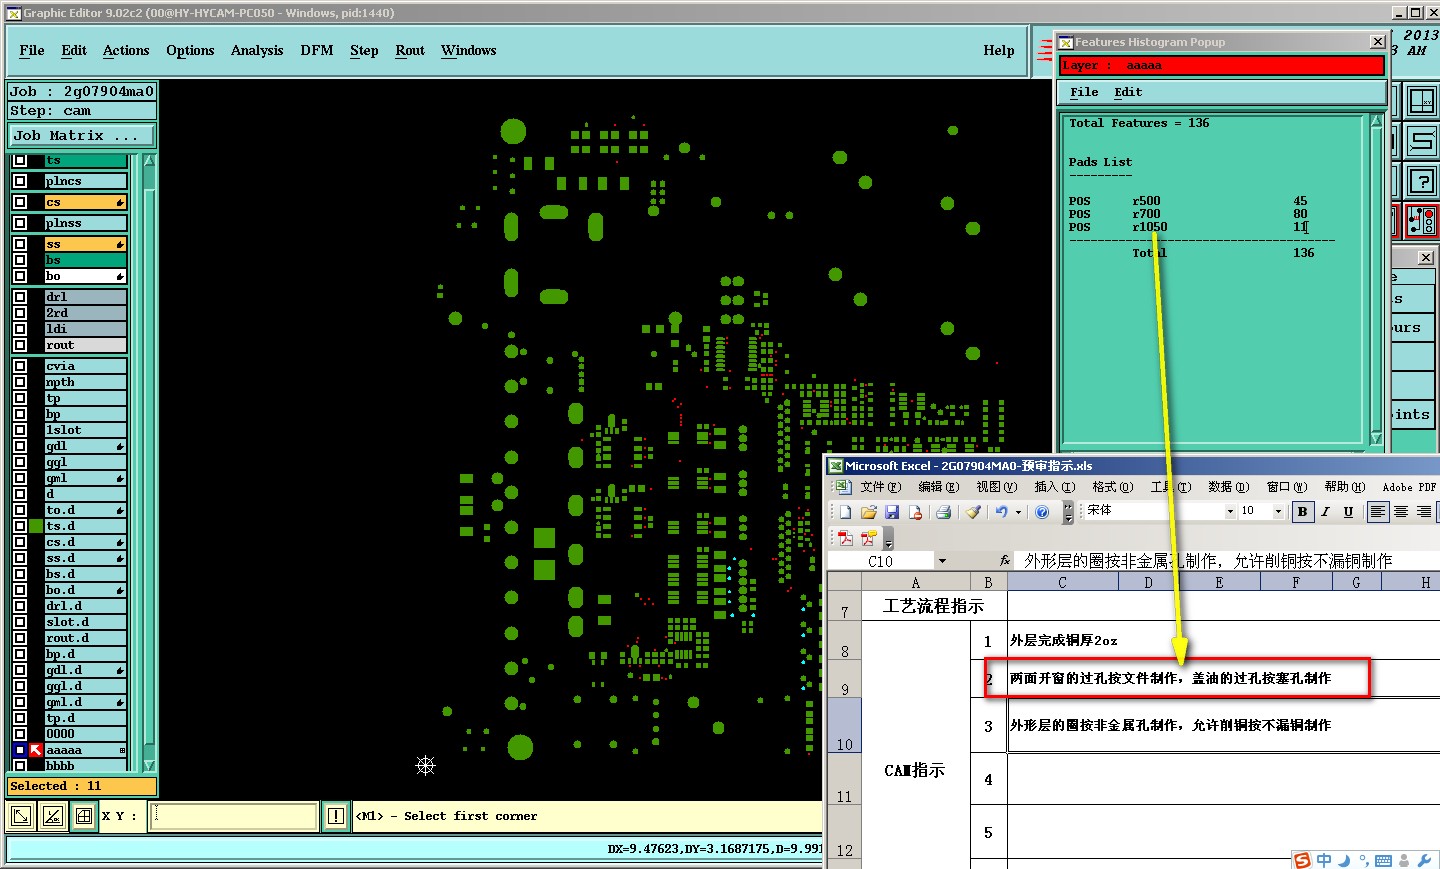1440x869 pixels.
Task: Open the Excel font size dropdown
Action: tap(1278, 512)
